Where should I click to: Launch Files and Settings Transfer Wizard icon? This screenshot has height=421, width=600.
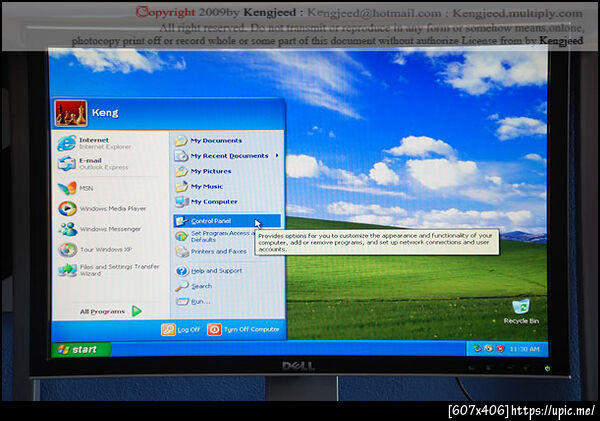click(68, 270)
